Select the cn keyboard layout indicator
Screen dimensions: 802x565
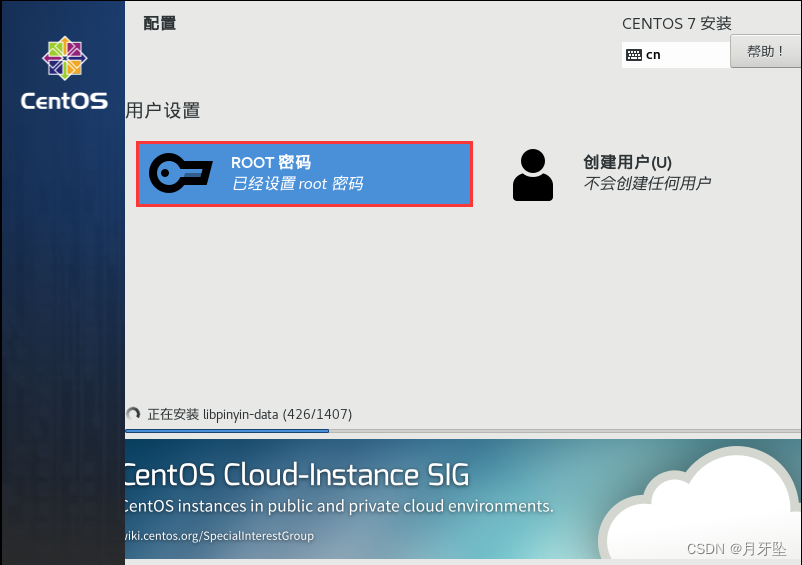[x=675, y=55]
